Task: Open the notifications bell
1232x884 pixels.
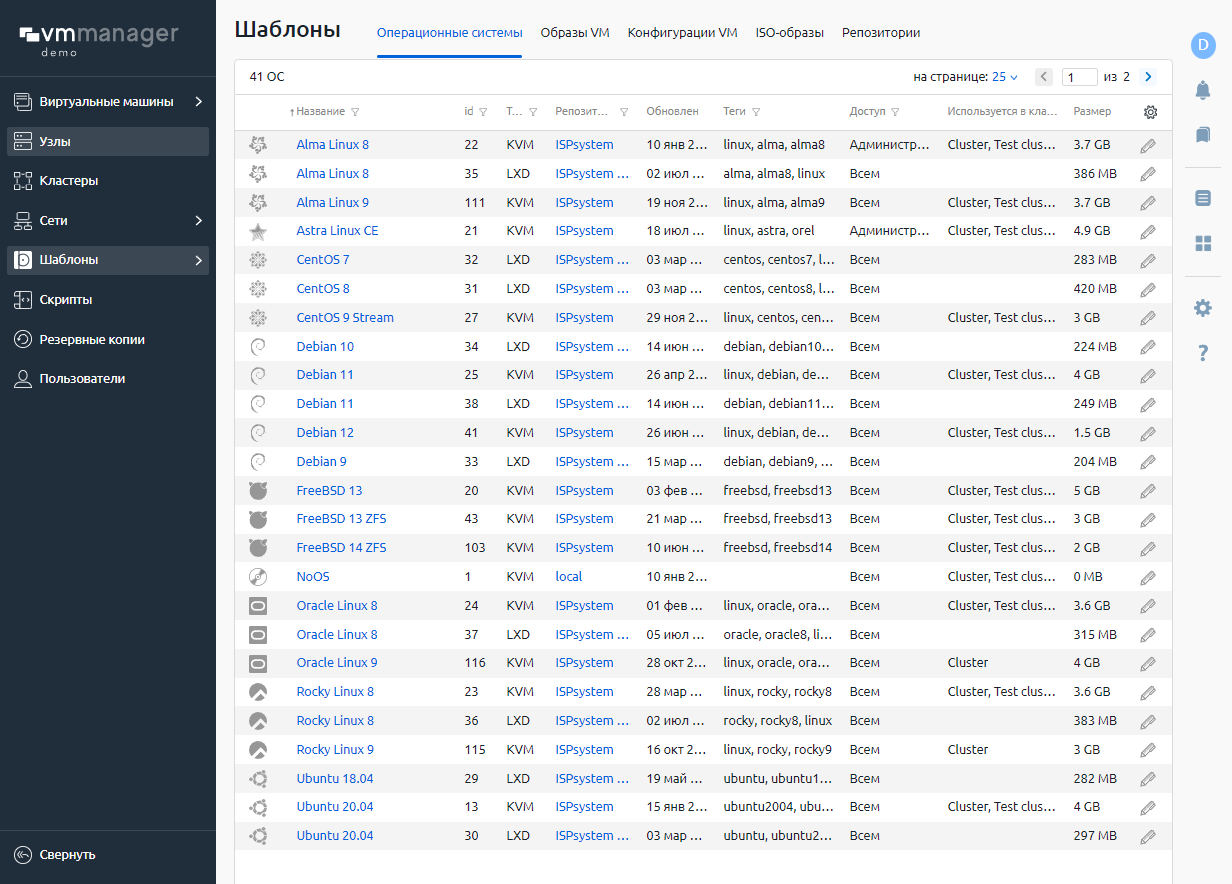Action: 1202,90
